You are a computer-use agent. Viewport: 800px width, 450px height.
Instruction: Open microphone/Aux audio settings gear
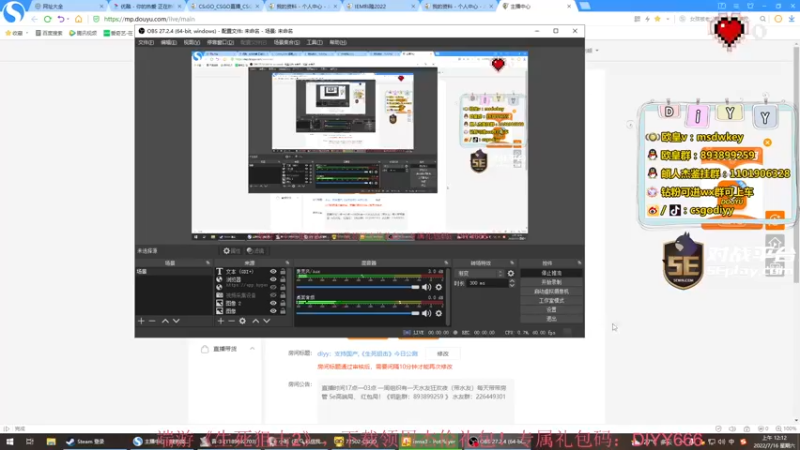439,287
